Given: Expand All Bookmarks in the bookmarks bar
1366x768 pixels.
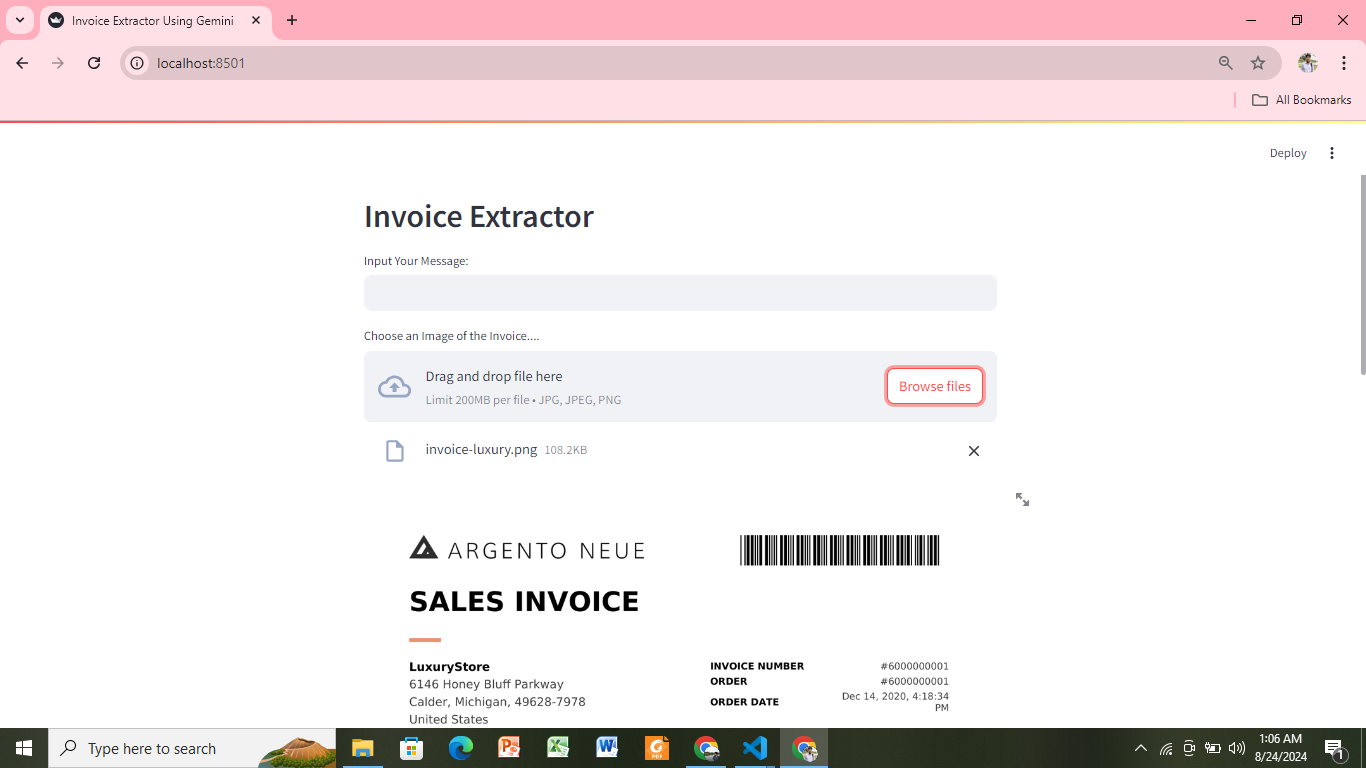Looking at the screenshot, I should point(1301,99).
